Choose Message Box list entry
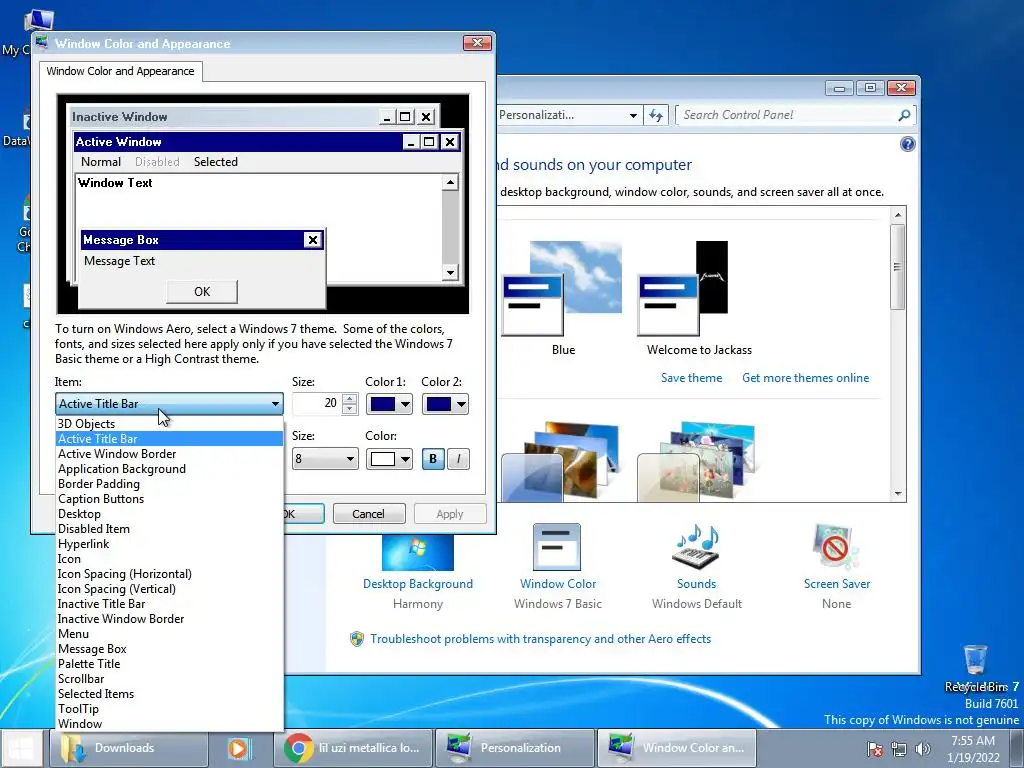The height and width of the screenshot is (768, 1024). pyautogui.click(x=170, y=649)
